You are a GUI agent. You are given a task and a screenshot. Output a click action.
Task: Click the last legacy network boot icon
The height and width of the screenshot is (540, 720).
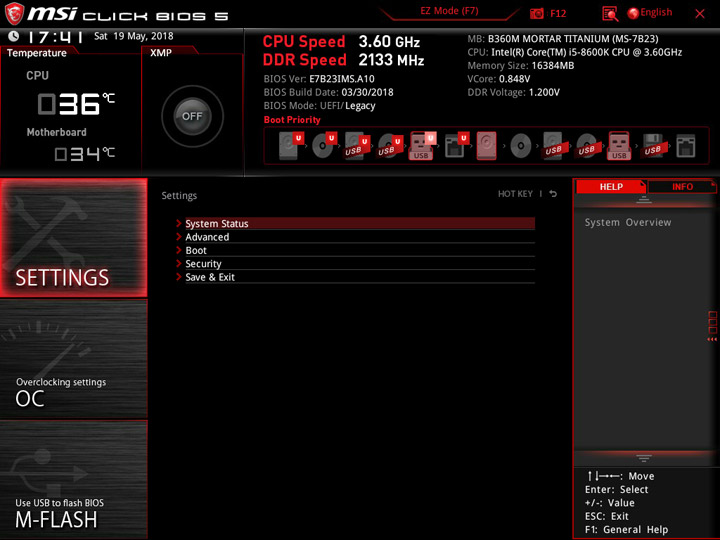(x=686, y=146)
